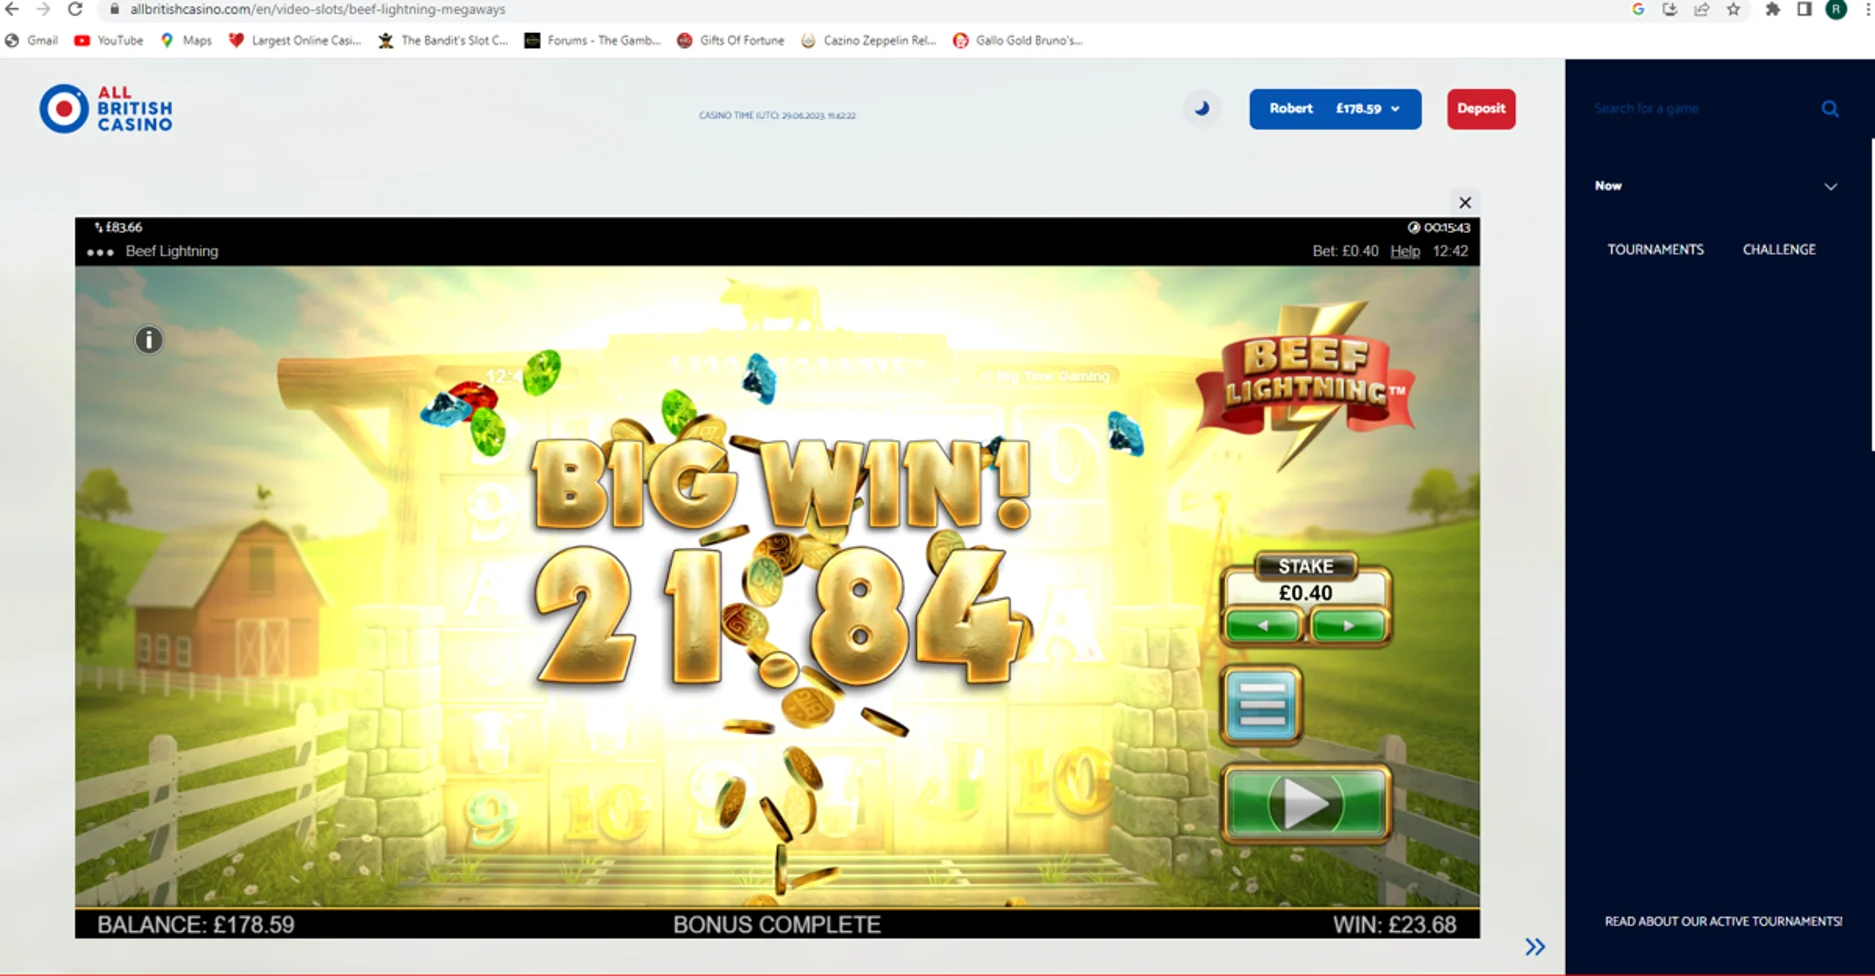Viewport: 1875px width, 976px height.
Task: Click the WIN: £23.68 text
Action: pos(1394,925)
